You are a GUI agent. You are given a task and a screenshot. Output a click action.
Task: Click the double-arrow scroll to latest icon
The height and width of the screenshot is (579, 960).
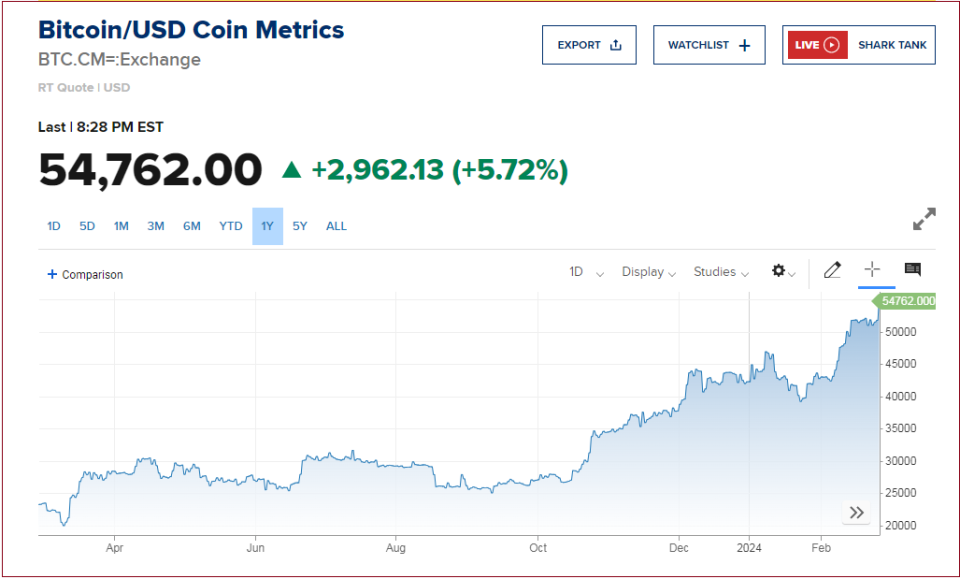coord(856,513)
